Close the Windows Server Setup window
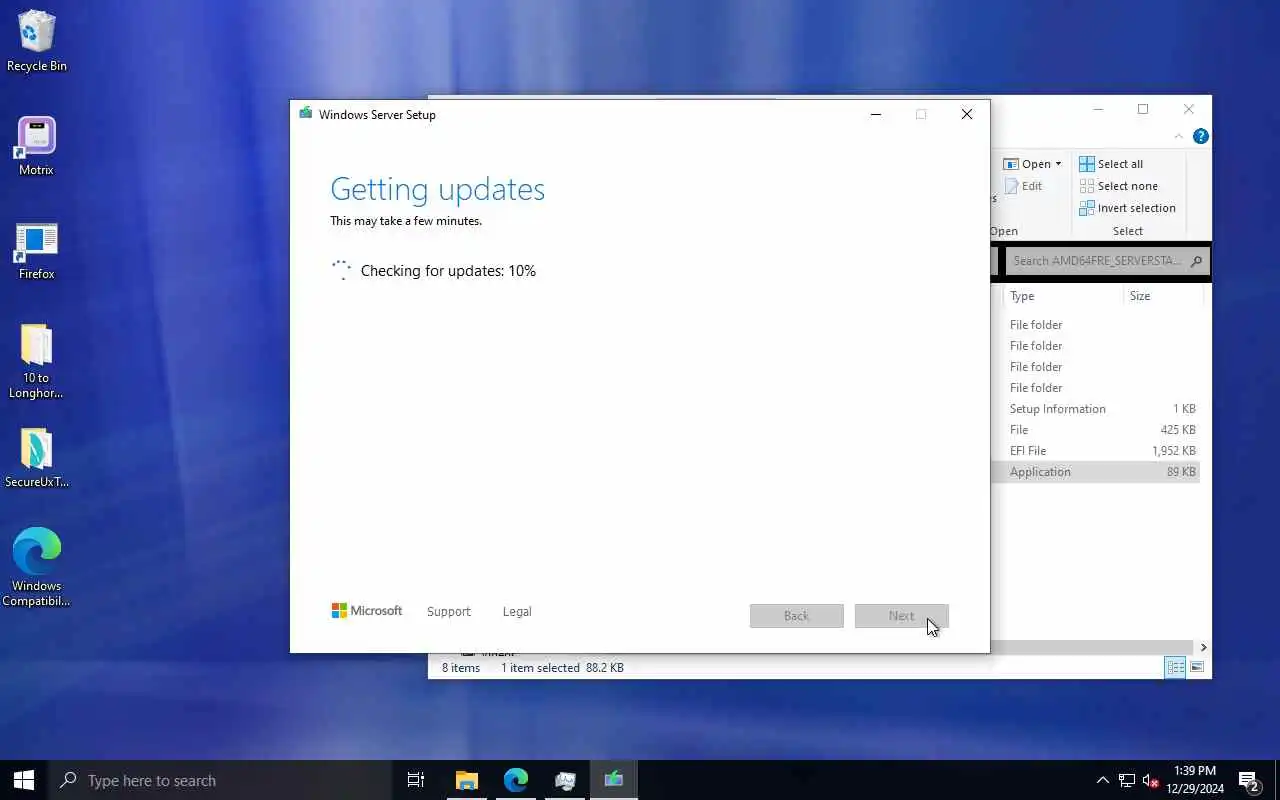The height and width of the screenshot is (800, 1280). [x=967, y=114]
